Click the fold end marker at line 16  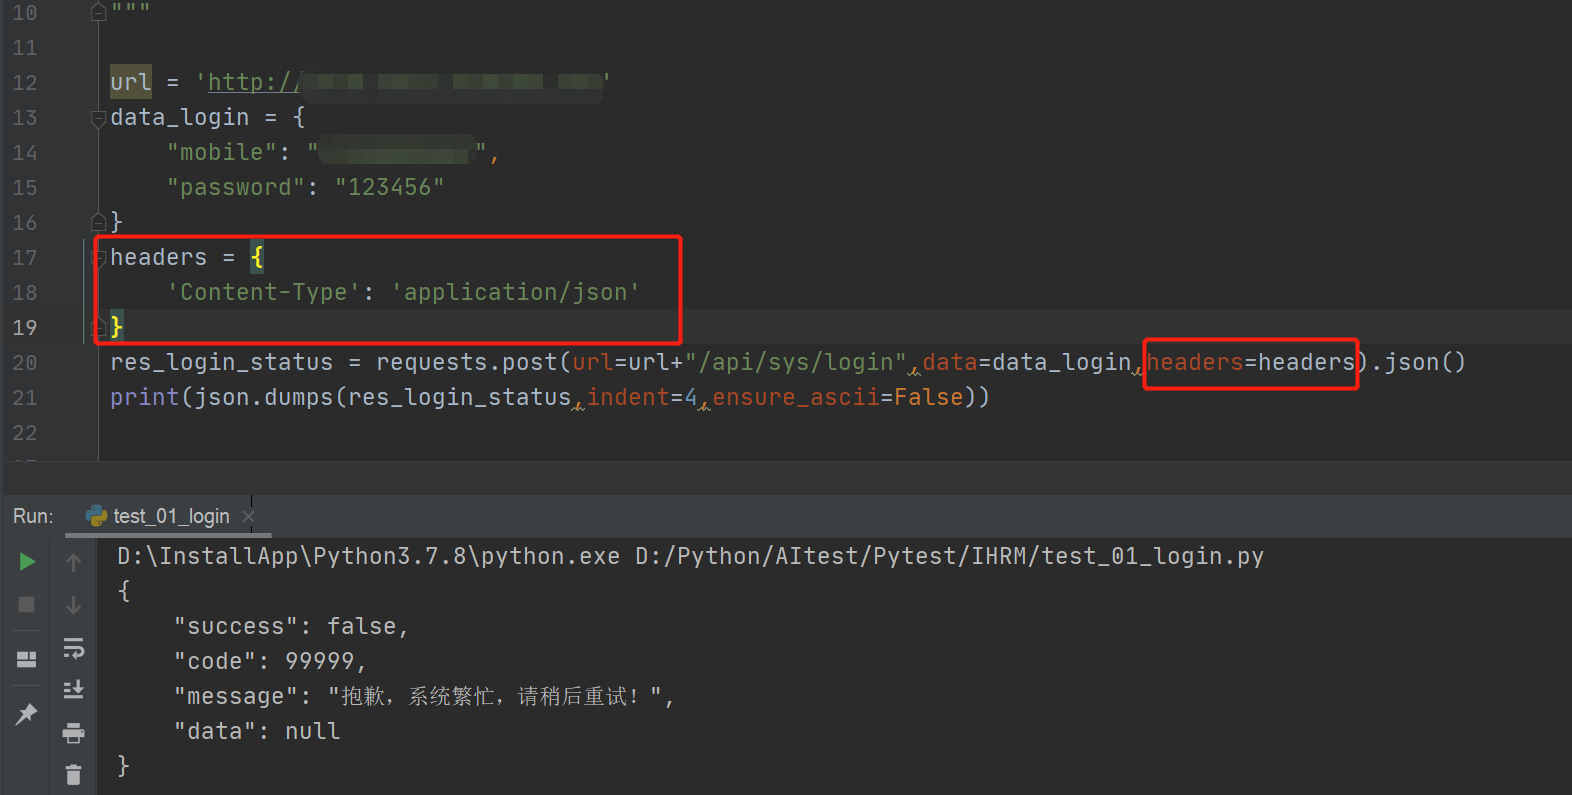click(x=98, y=222)
